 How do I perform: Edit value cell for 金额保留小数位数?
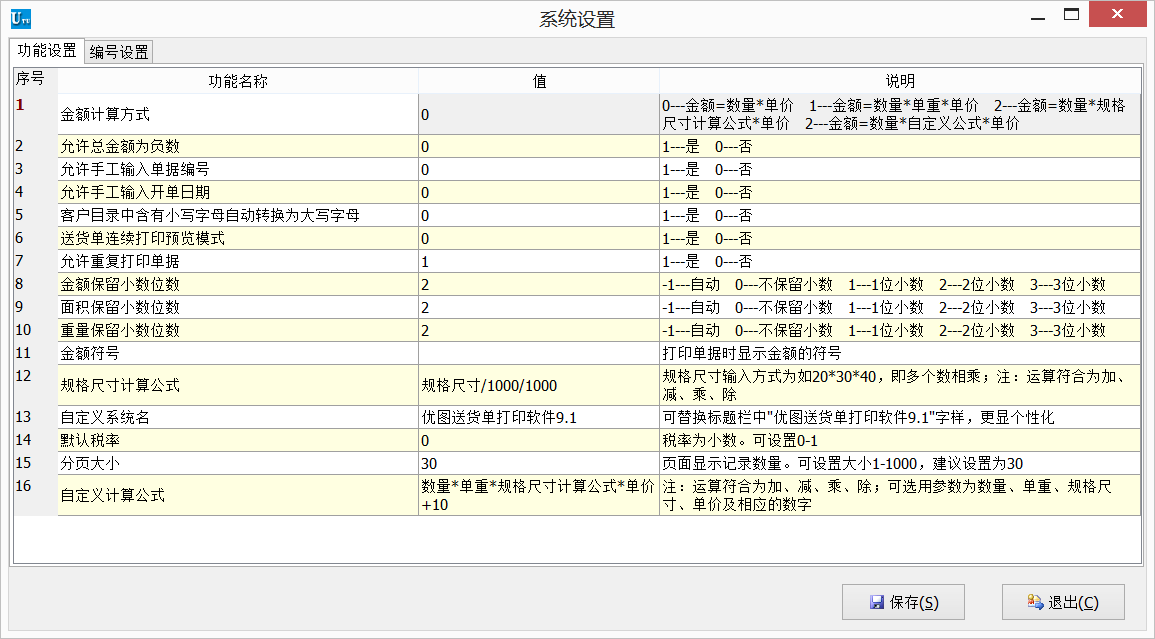tap(539, 284)
